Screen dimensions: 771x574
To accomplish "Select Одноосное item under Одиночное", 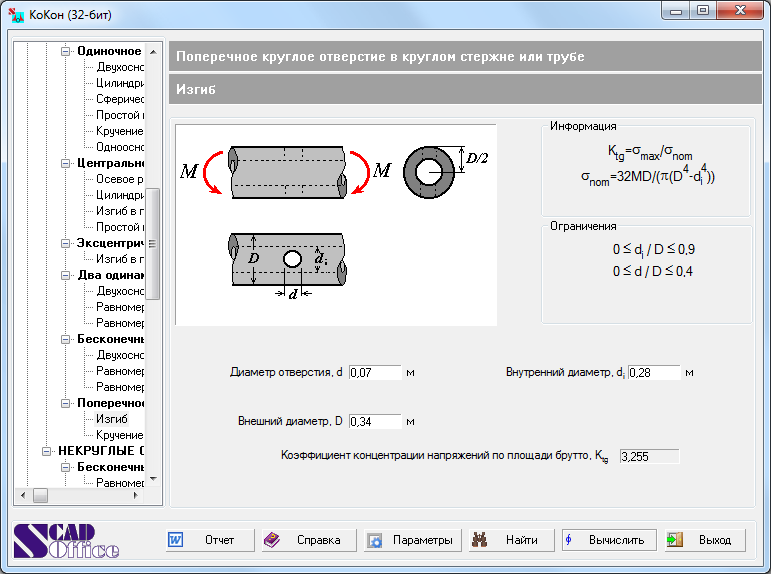I will tap(119, 147).
